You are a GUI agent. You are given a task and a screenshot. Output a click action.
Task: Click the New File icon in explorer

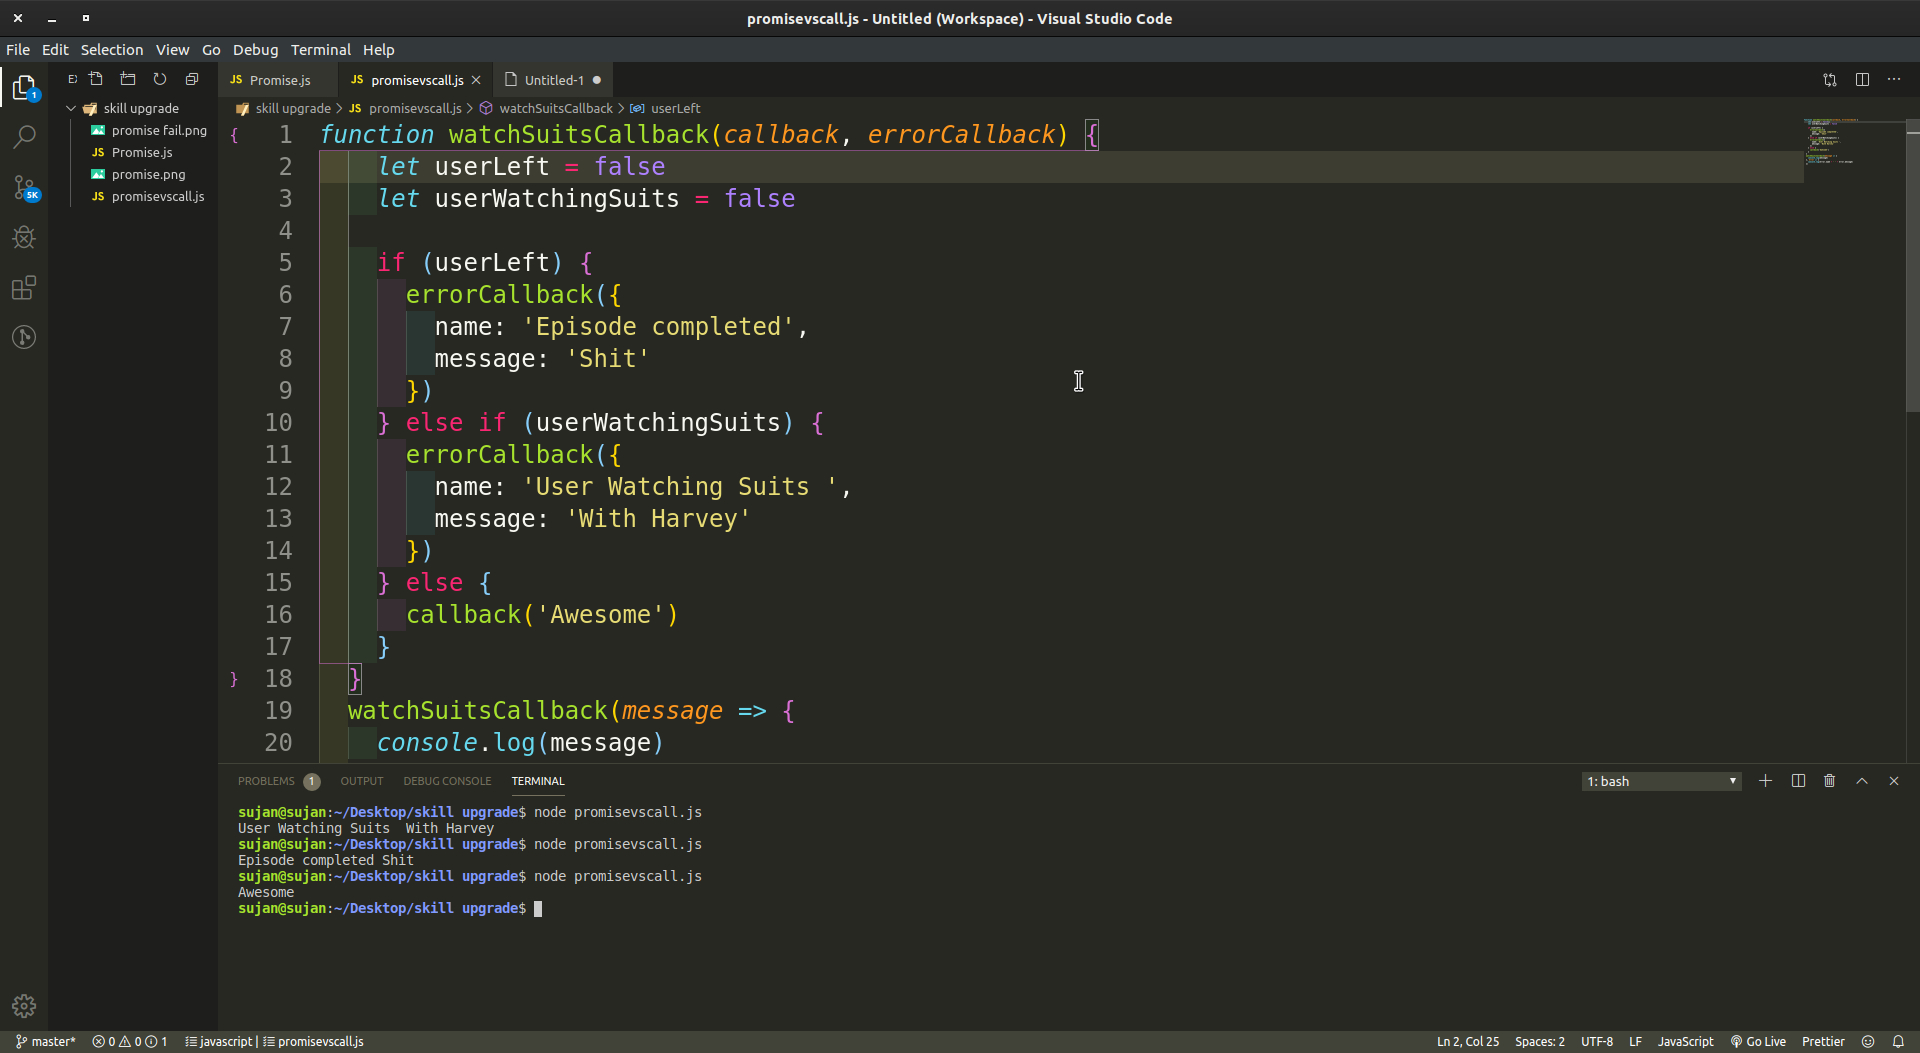click(96, 79)
